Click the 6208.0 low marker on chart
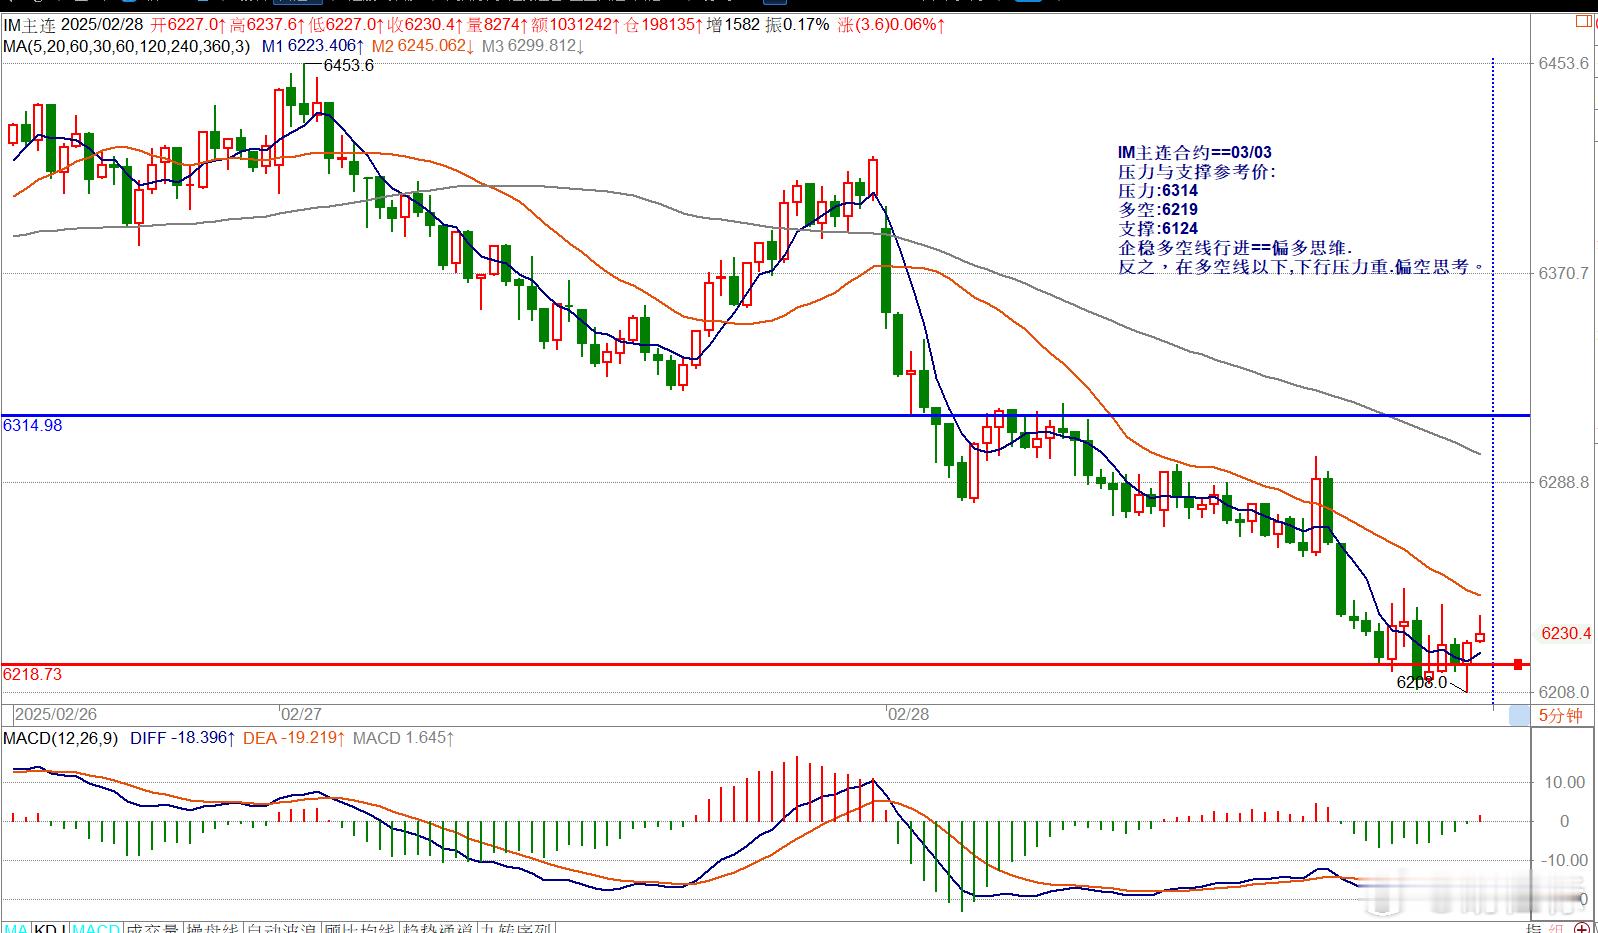 (1421, 682)
